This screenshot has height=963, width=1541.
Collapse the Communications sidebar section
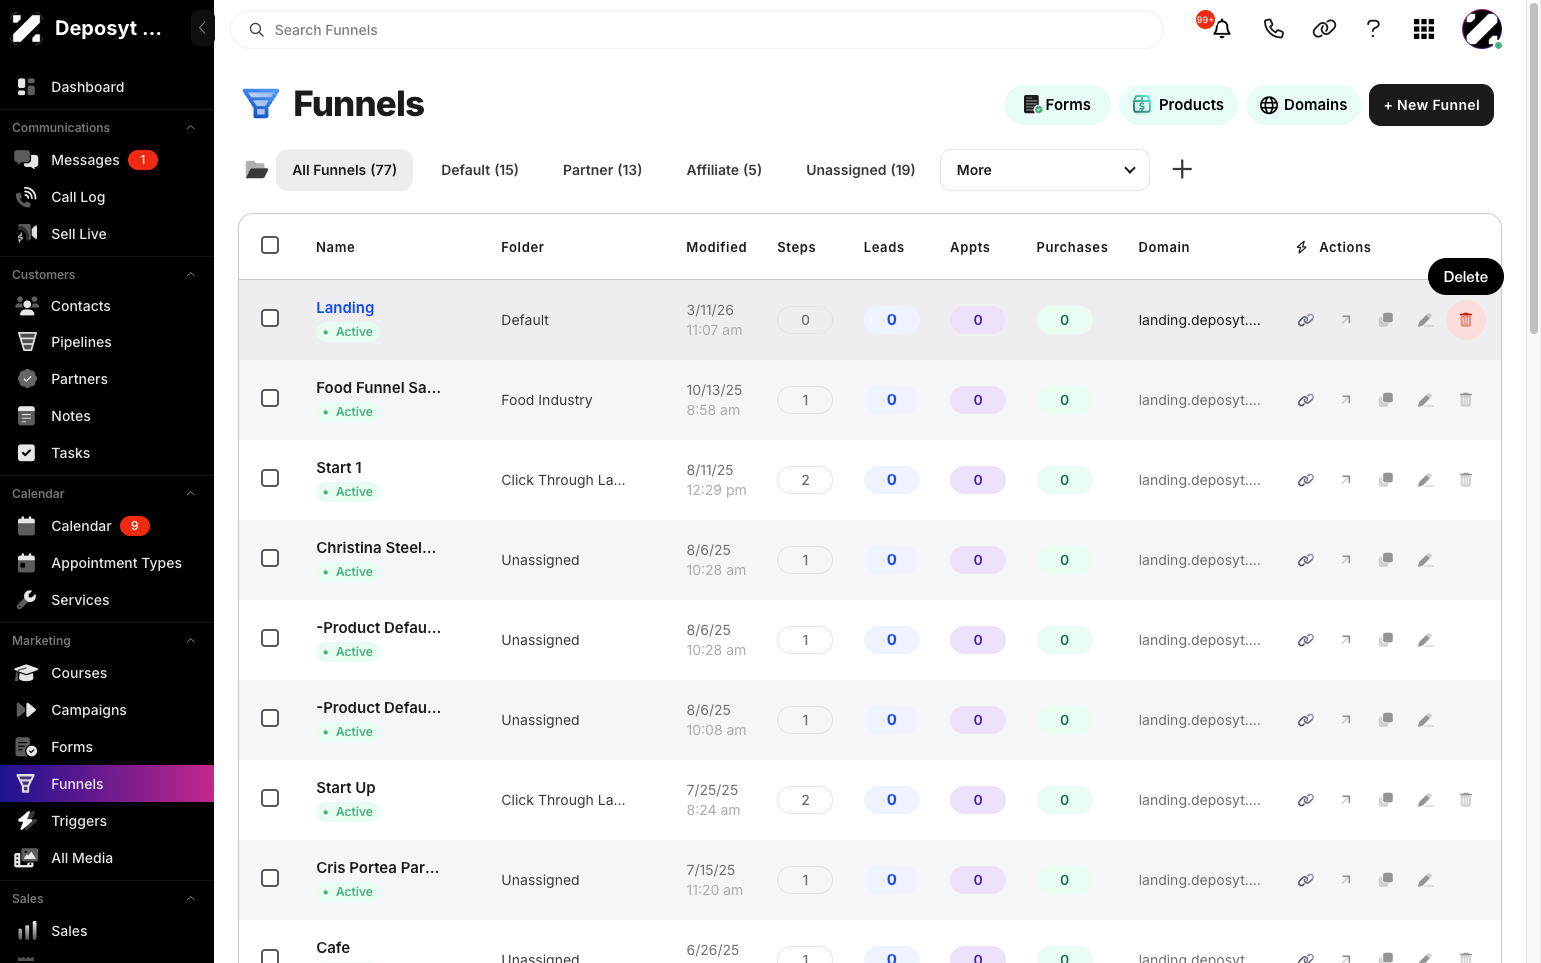190,128
